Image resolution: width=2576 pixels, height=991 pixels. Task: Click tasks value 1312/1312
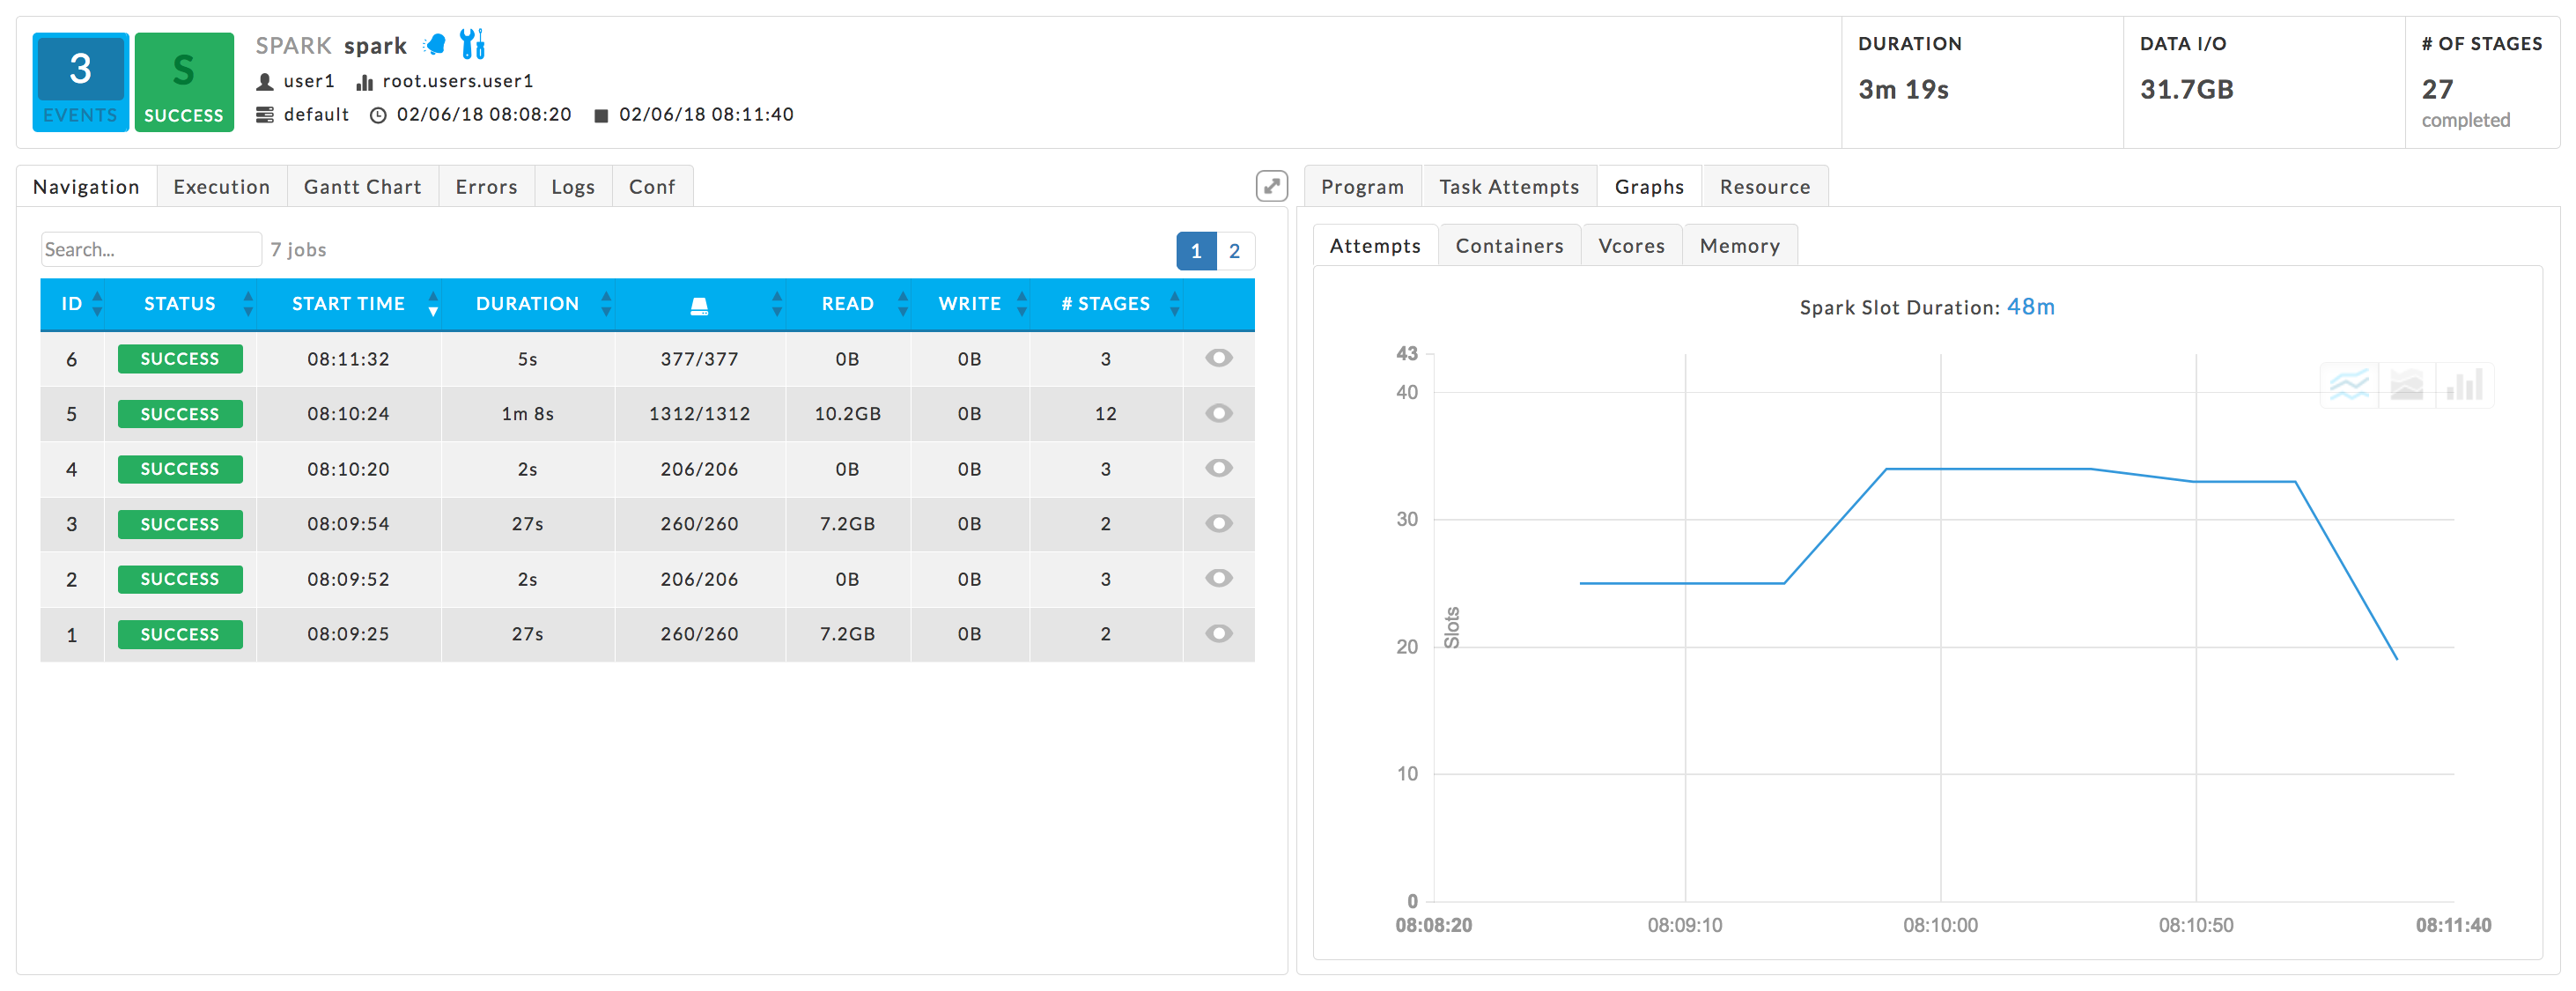699,414
